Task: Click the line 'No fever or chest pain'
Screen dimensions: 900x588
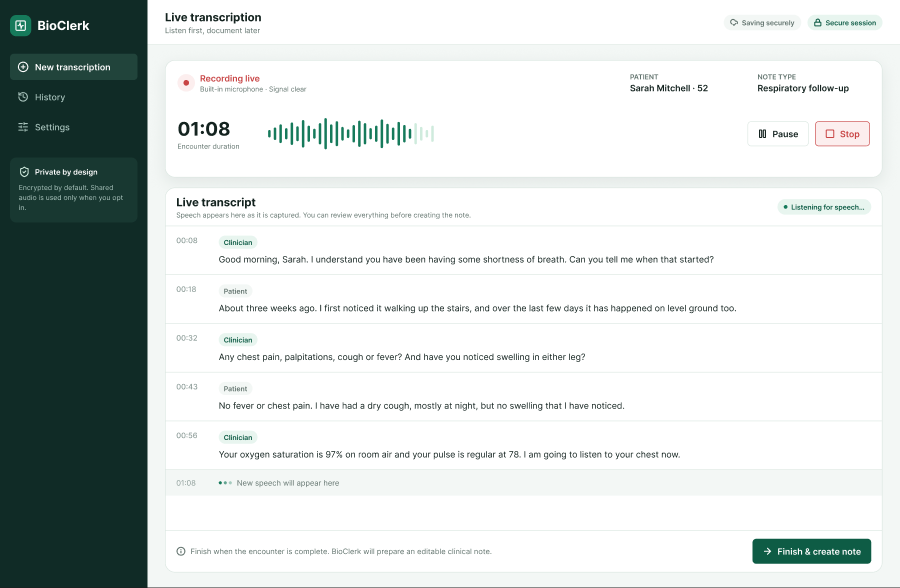Action: click(x=421, y=406)
